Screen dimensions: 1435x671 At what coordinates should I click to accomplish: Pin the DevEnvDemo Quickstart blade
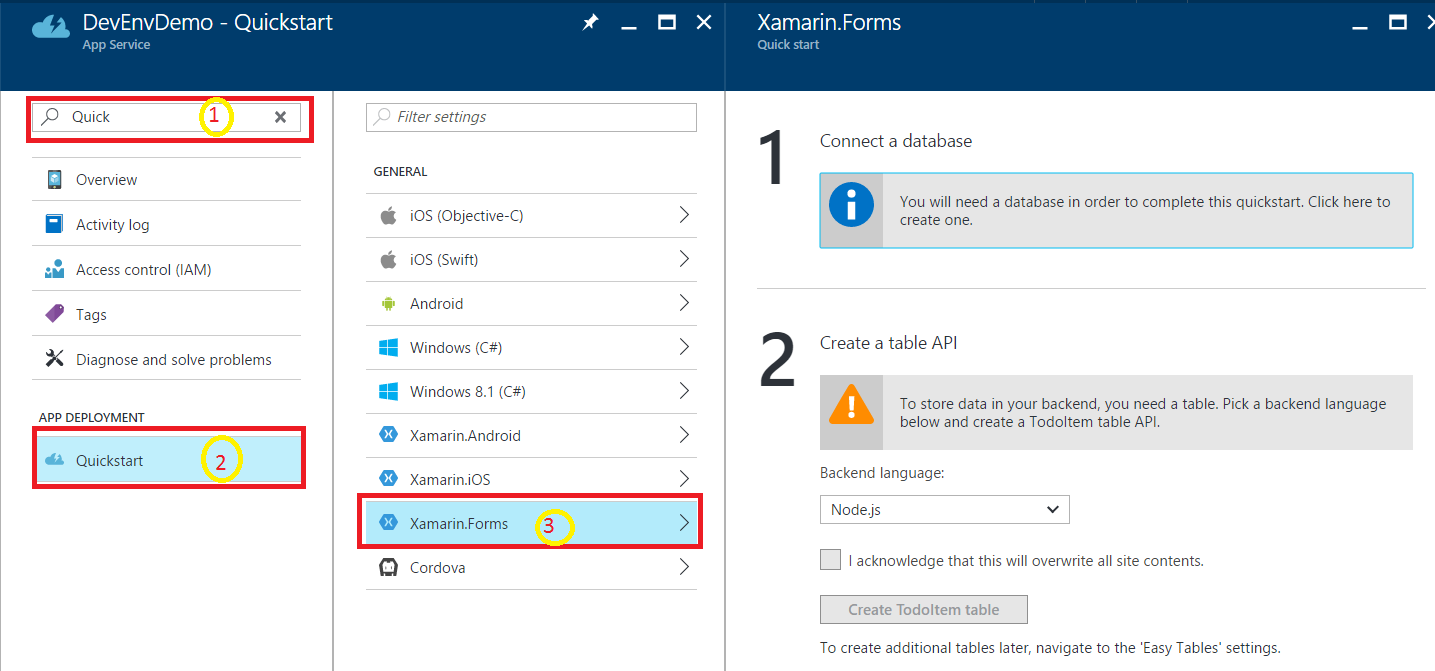pyautogui.click(x=590, y=22)
